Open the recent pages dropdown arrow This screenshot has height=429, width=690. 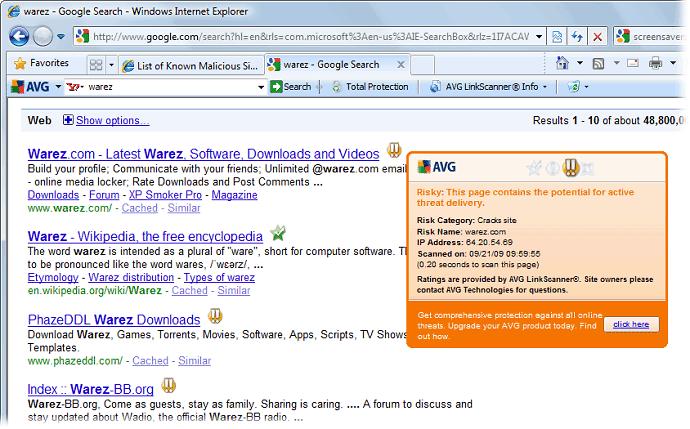pyautogui.click(x=61, y=37)
